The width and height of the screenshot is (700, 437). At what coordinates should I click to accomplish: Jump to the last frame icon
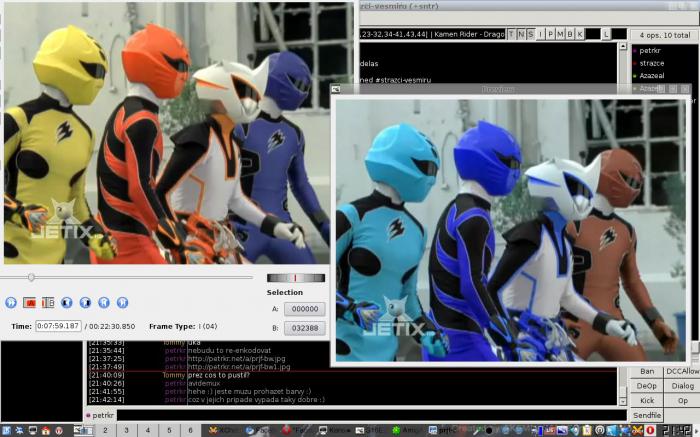(x=122, y=303)
